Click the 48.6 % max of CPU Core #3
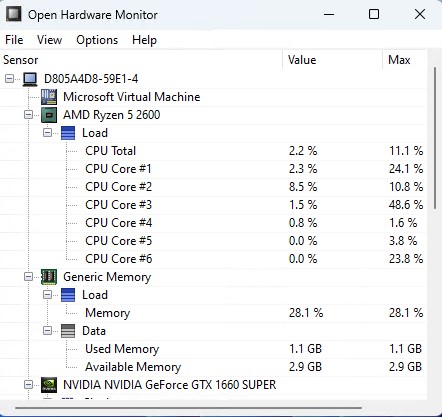Screen dimensions: 442x417 click(406, 205)
